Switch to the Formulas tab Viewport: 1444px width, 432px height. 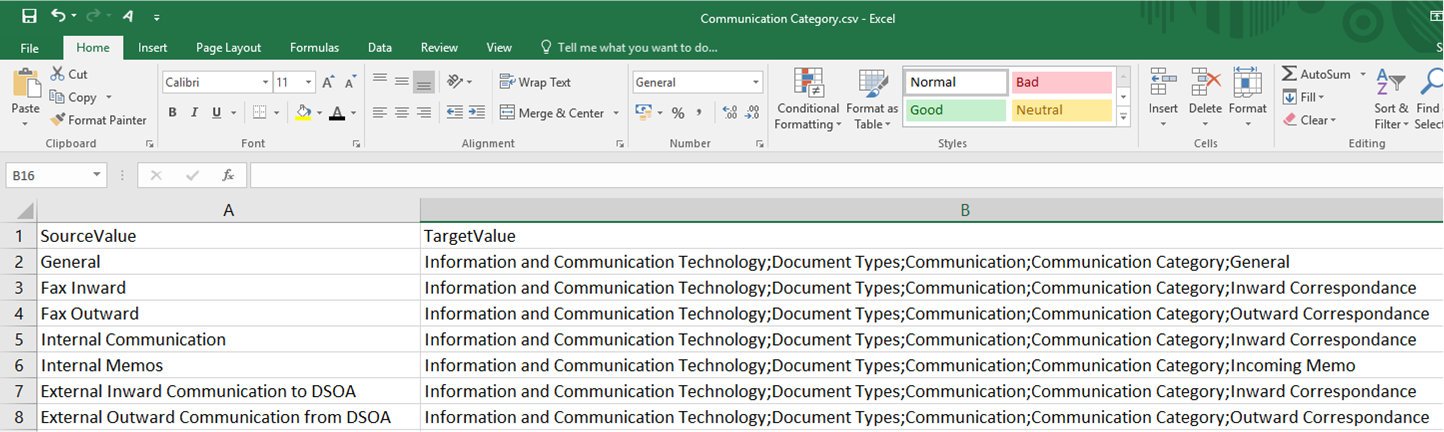[315, 47]
